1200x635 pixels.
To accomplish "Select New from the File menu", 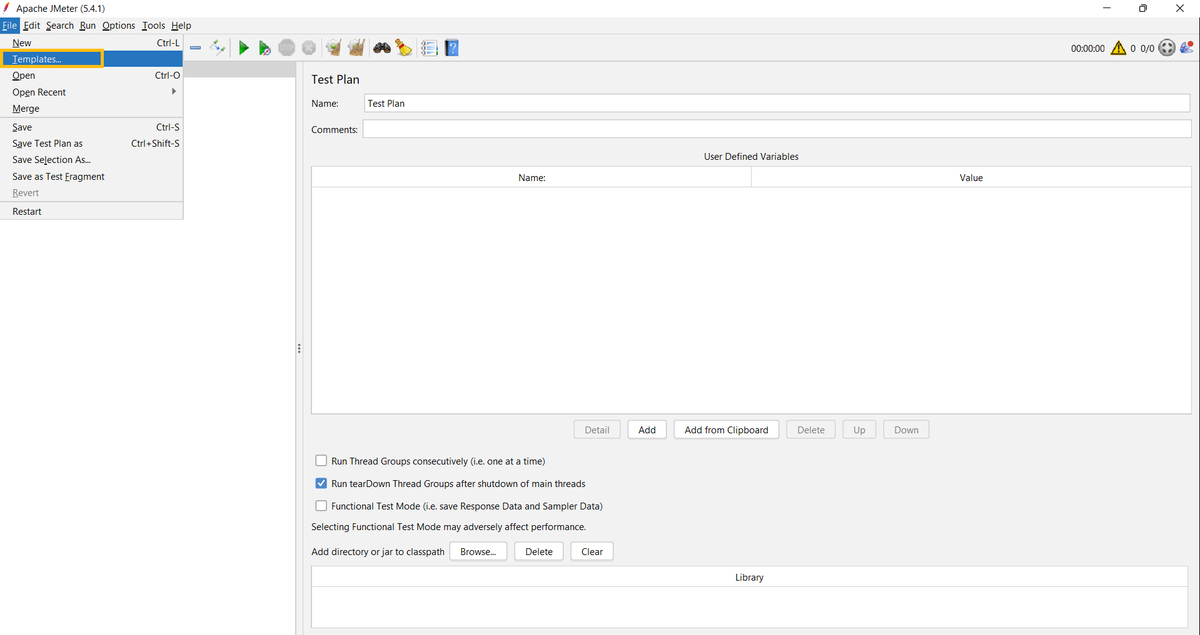I will click(91, 43).
